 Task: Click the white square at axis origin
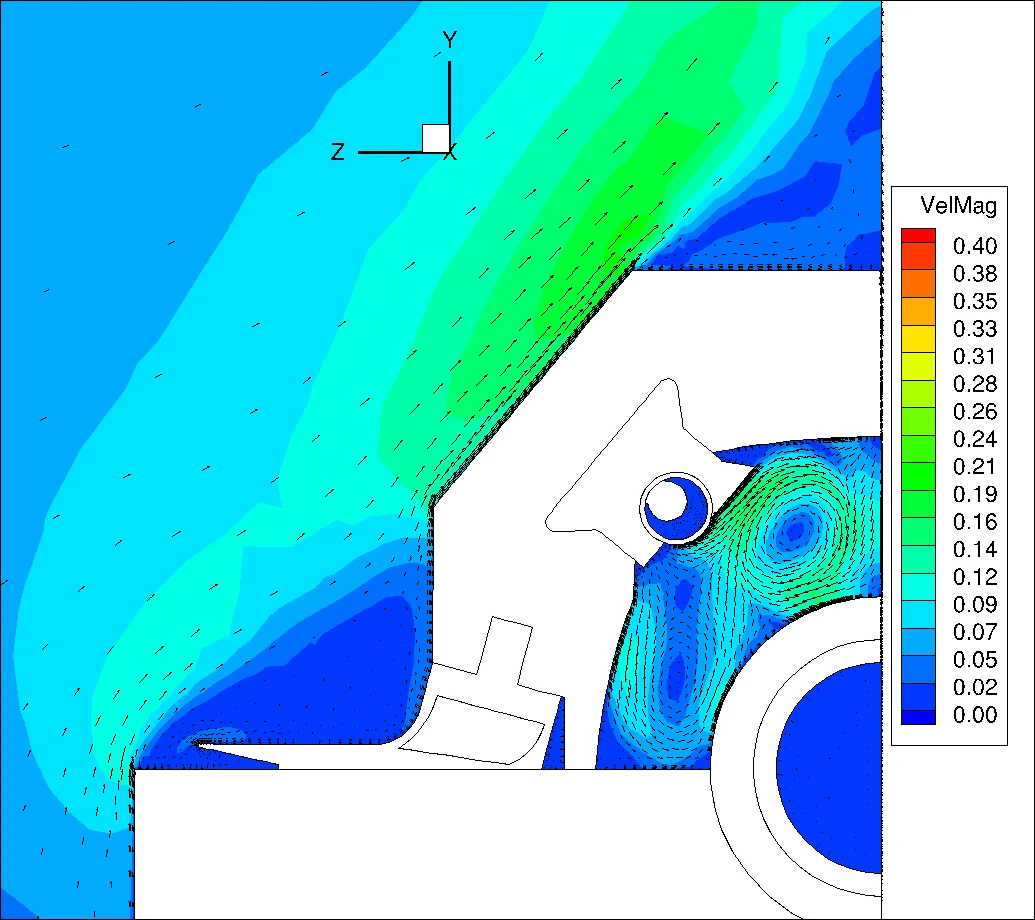click(x=436, y=138)
